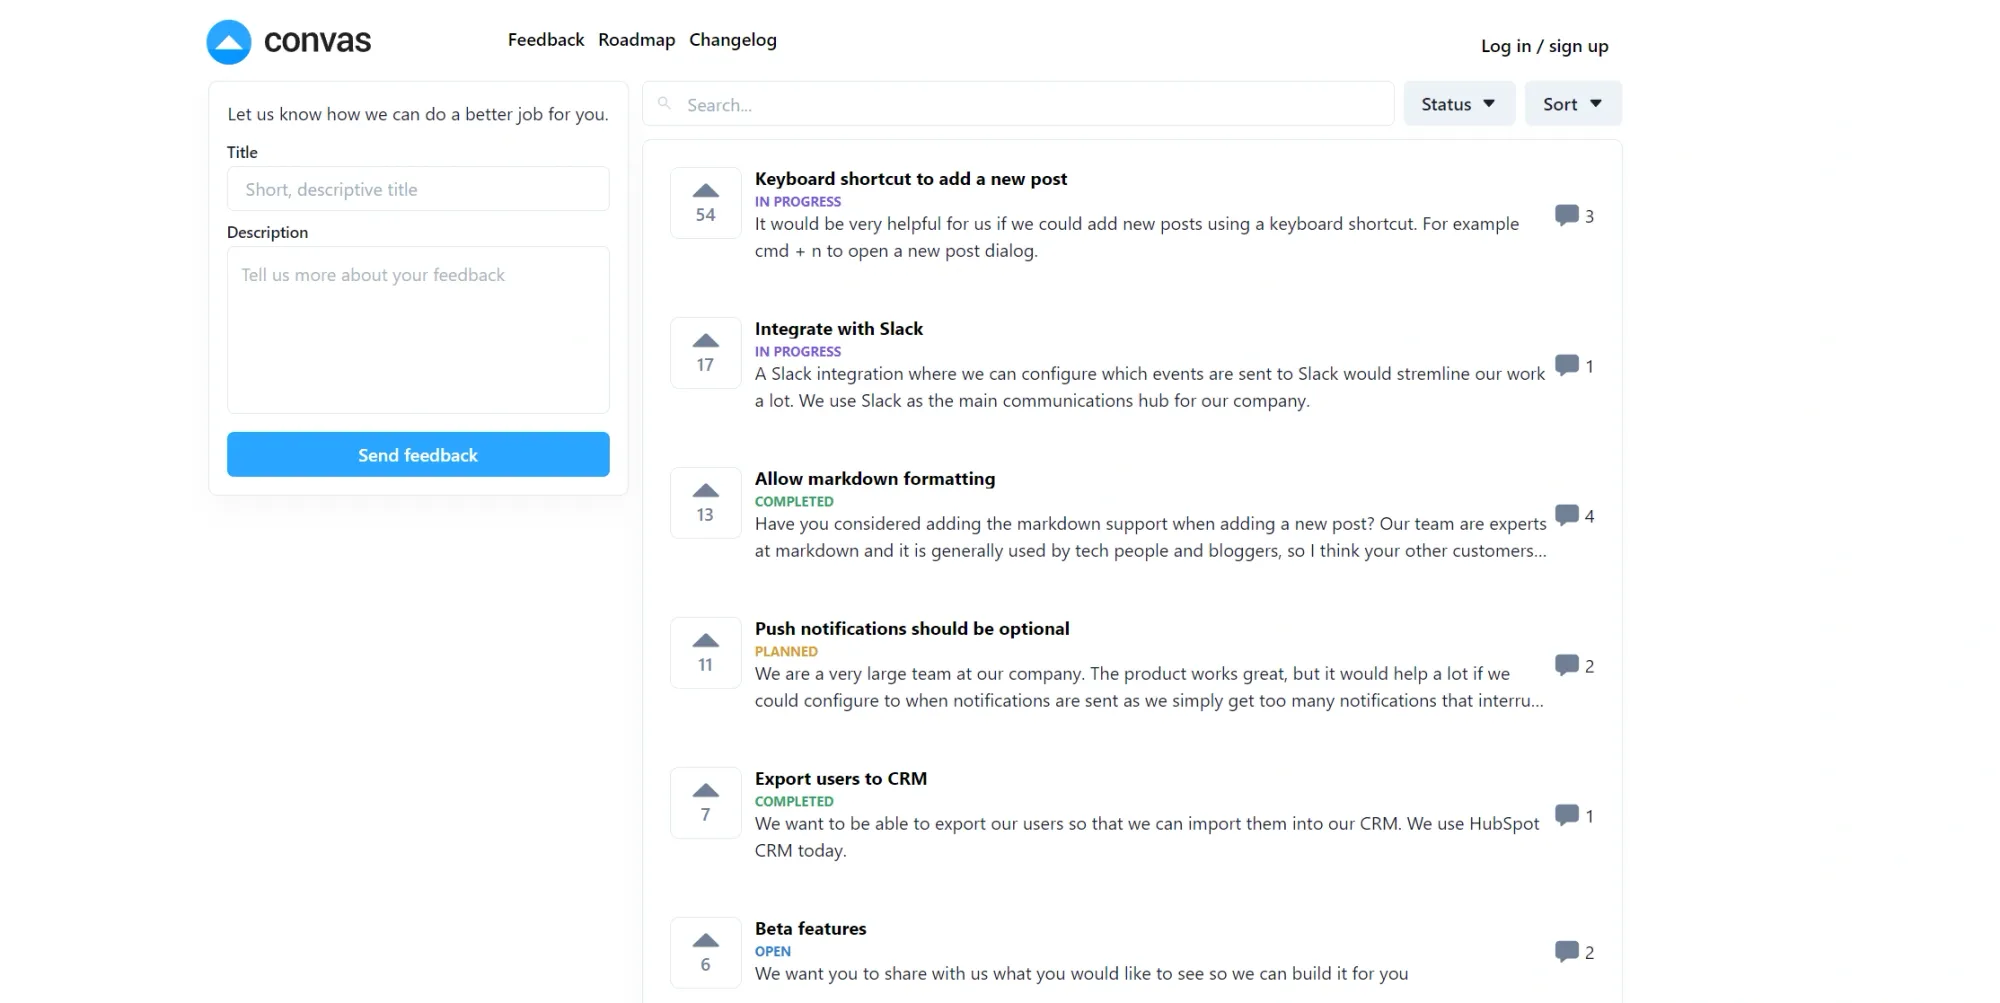Screen dimensions: 2000x1003
Task: Focus the Search posts field
Action: click(1018, 104)
